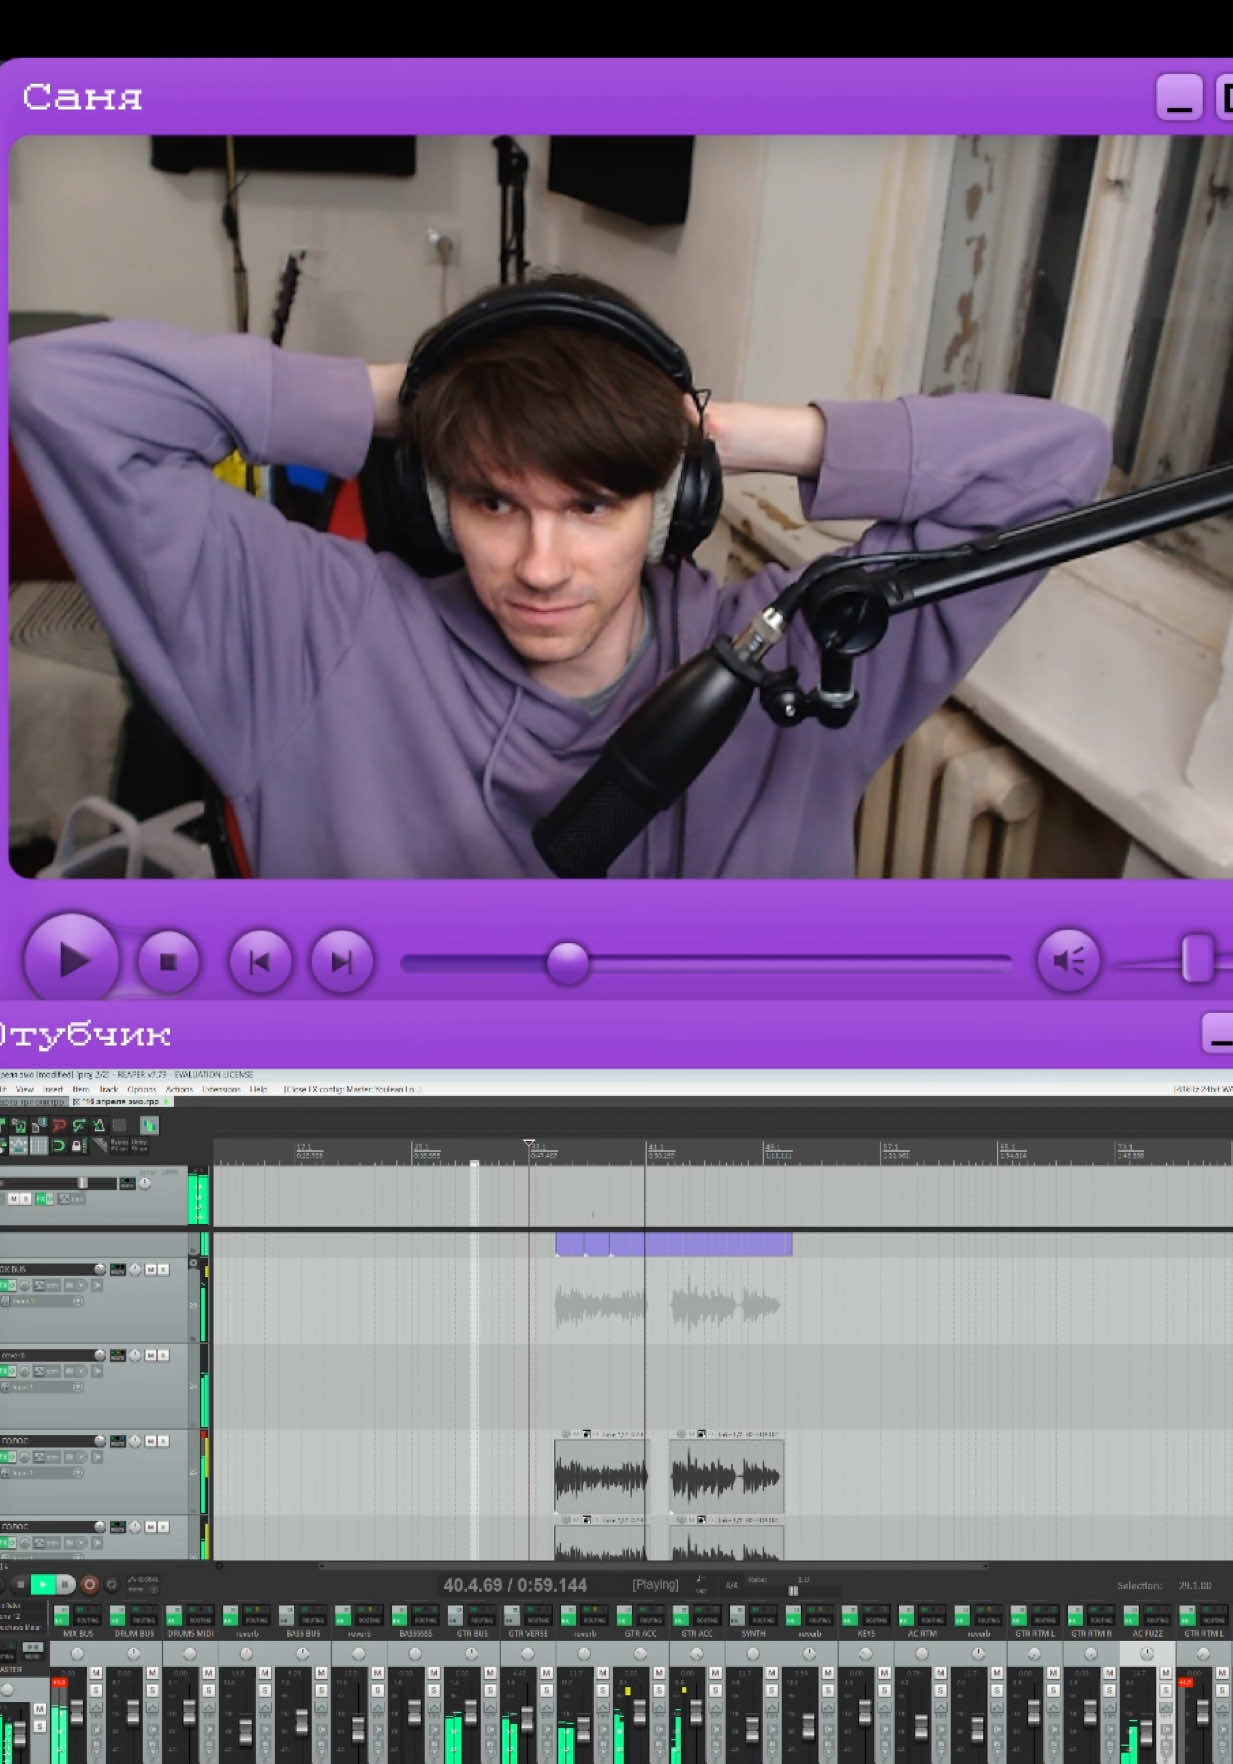Solo the GTR BUS mixer strip

coord(490,1690)
